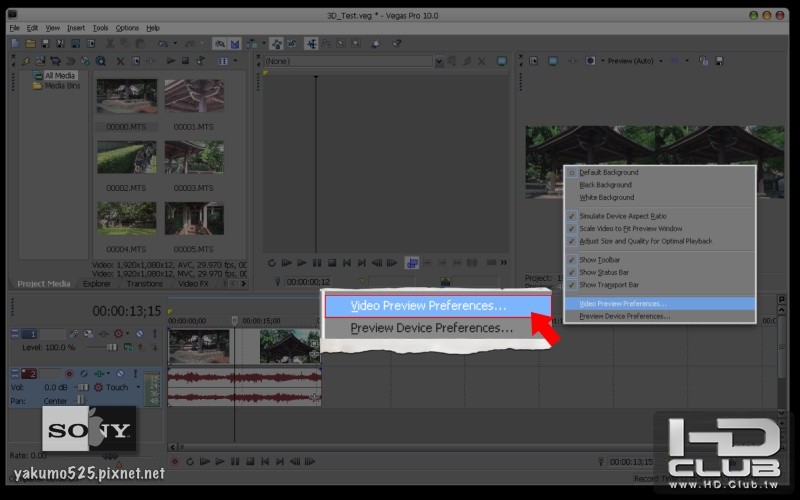Image resolution: width=800 pixels, height=500 pixels.
Task: Select the 00003.MTS media thumbnail
Action: [194, 159]
